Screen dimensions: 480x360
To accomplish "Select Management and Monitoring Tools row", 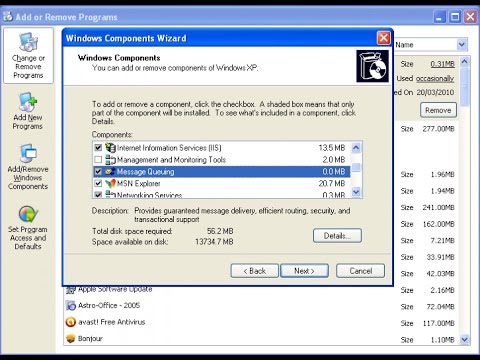I will click(x=221, y=160).
